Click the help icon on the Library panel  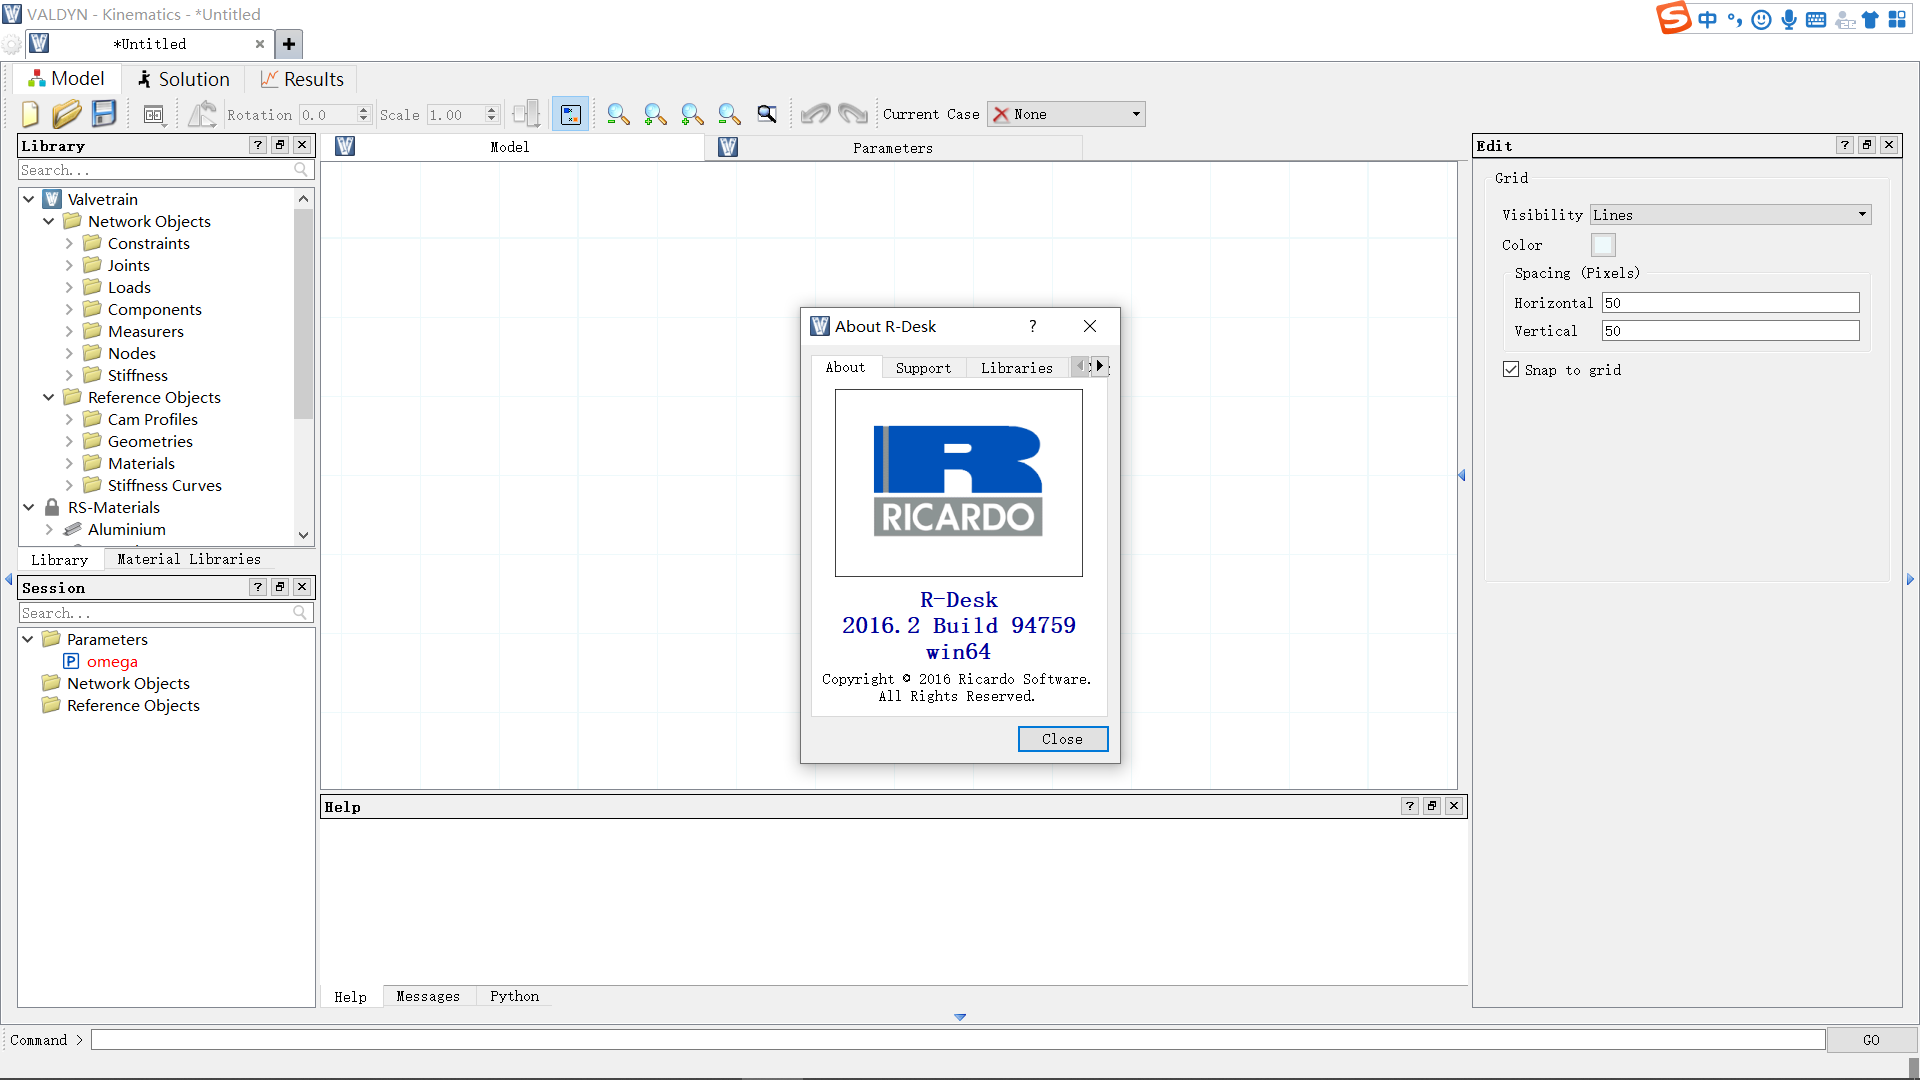coord(258,145)
